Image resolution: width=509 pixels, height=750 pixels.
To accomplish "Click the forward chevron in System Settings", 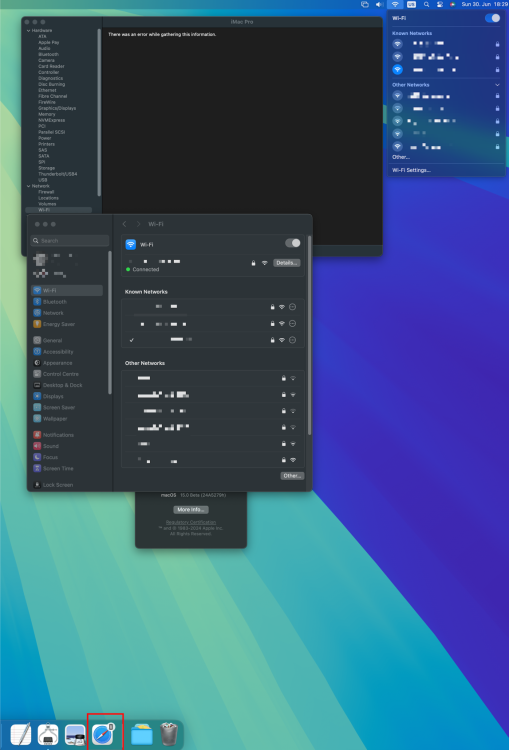I will [x=138, y=224].
